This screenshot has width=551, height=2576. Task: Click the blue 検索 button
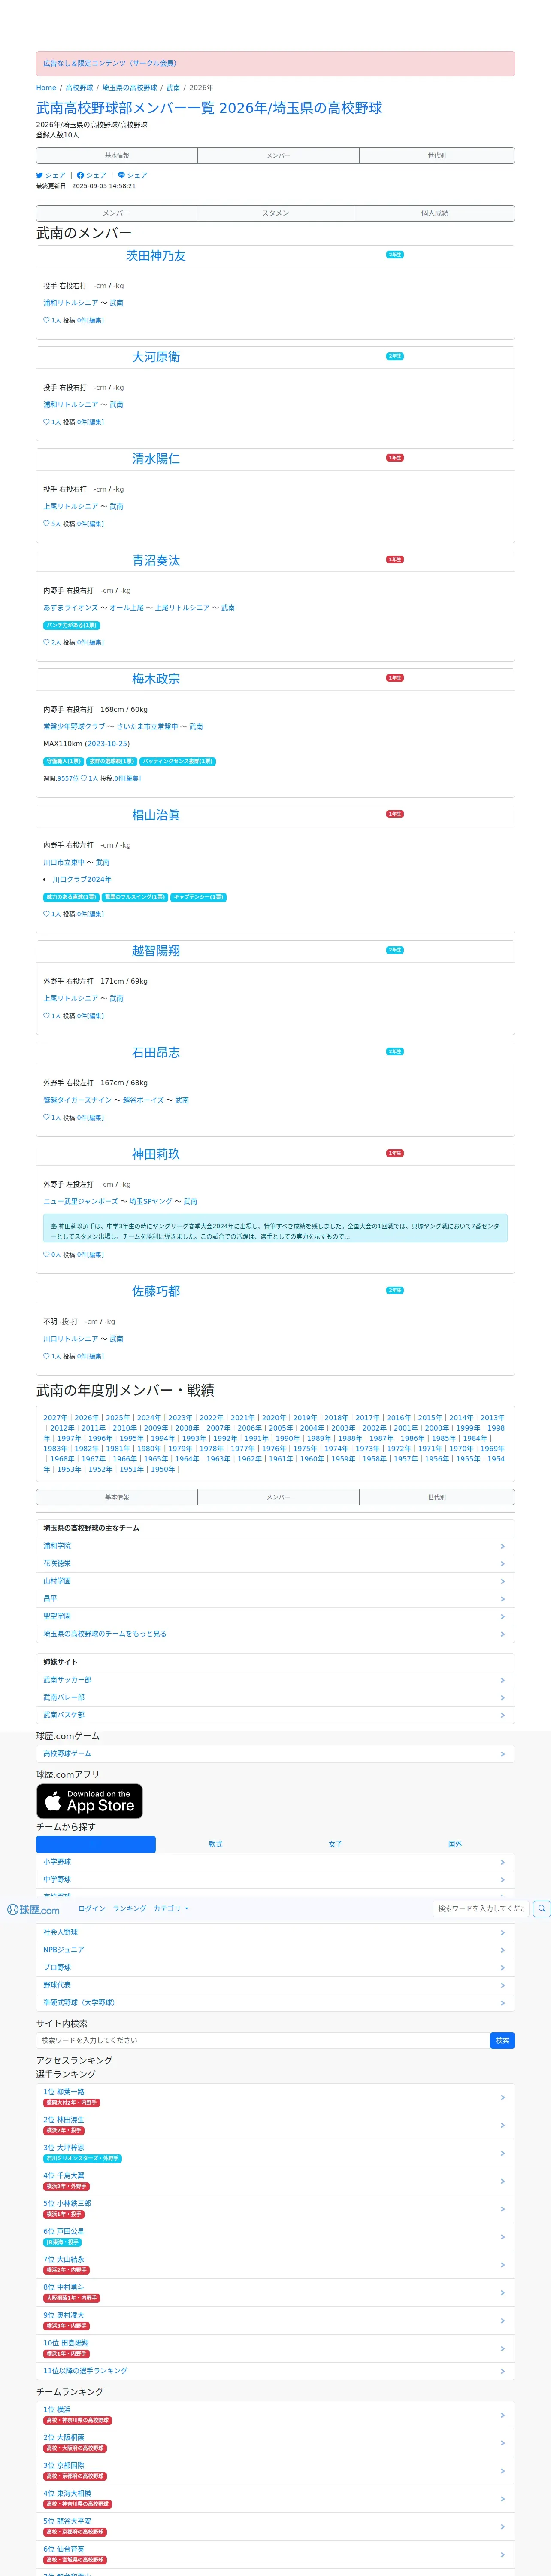[502, 2040]
